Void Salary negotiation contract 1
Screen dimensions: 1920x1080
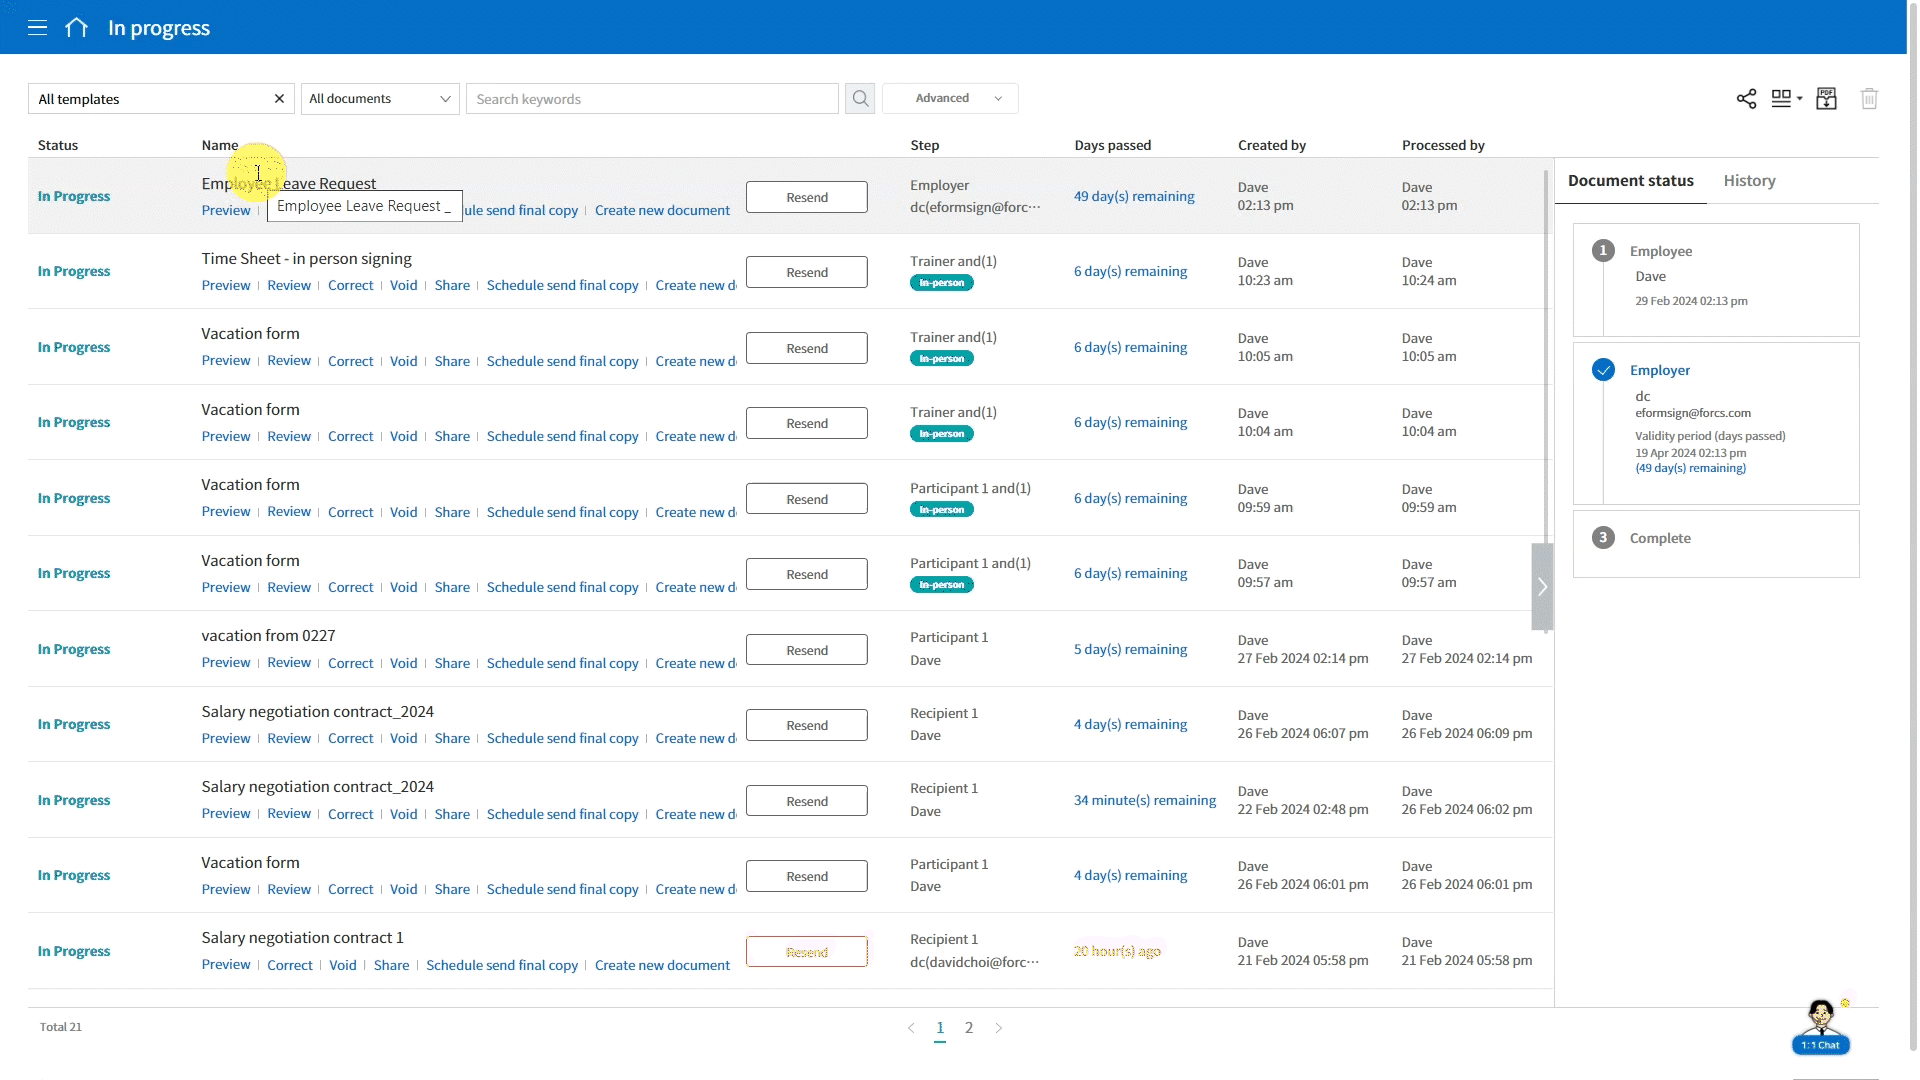click(343, 966)
